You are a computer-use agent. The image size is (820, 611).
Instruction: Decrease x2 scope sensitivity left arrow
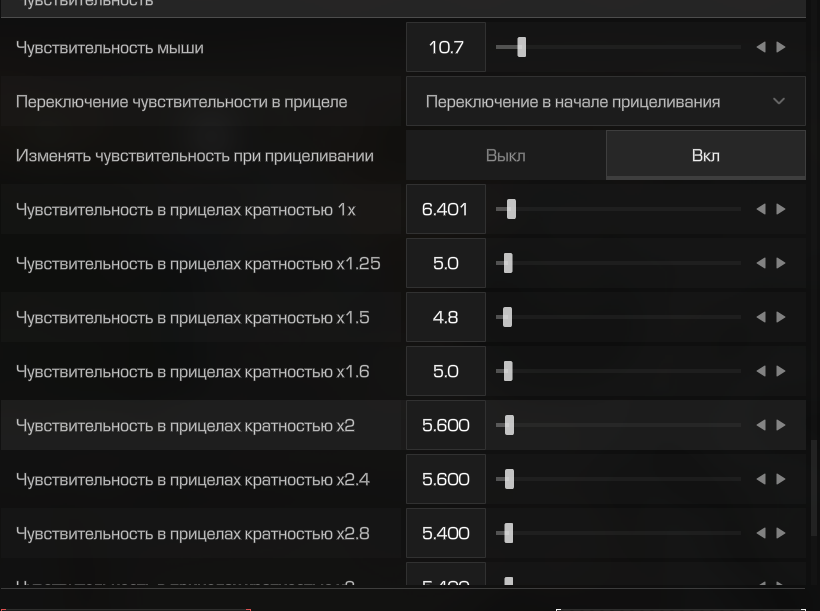click(x=761, y=425)
